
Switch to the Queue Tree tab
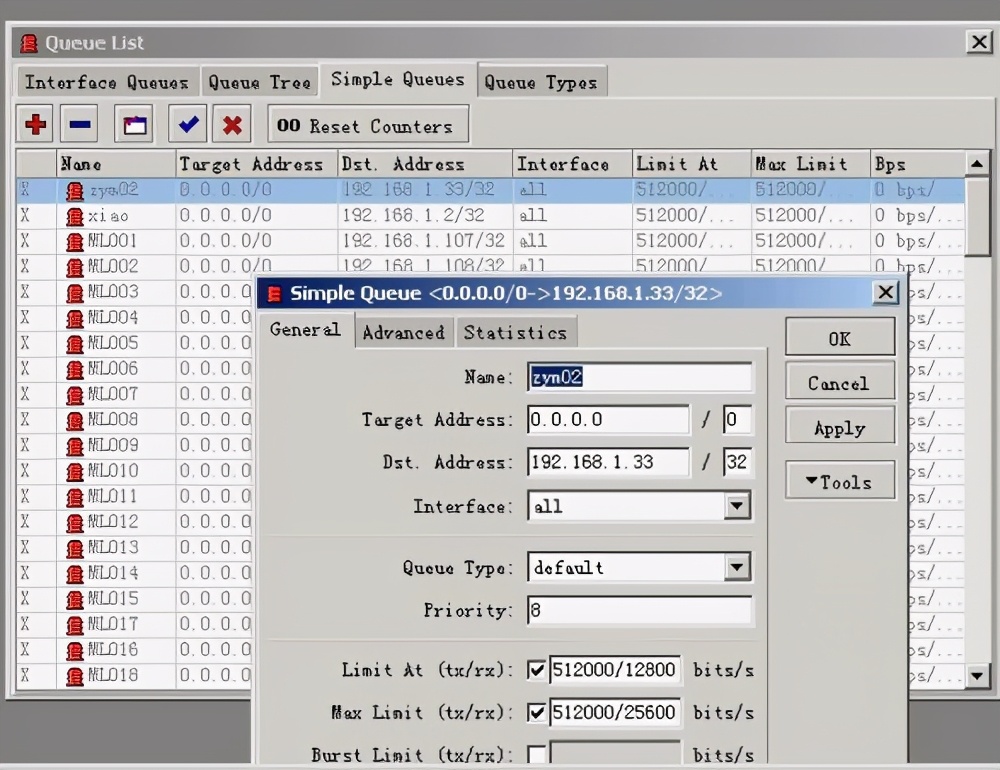[x=260, y=82]
